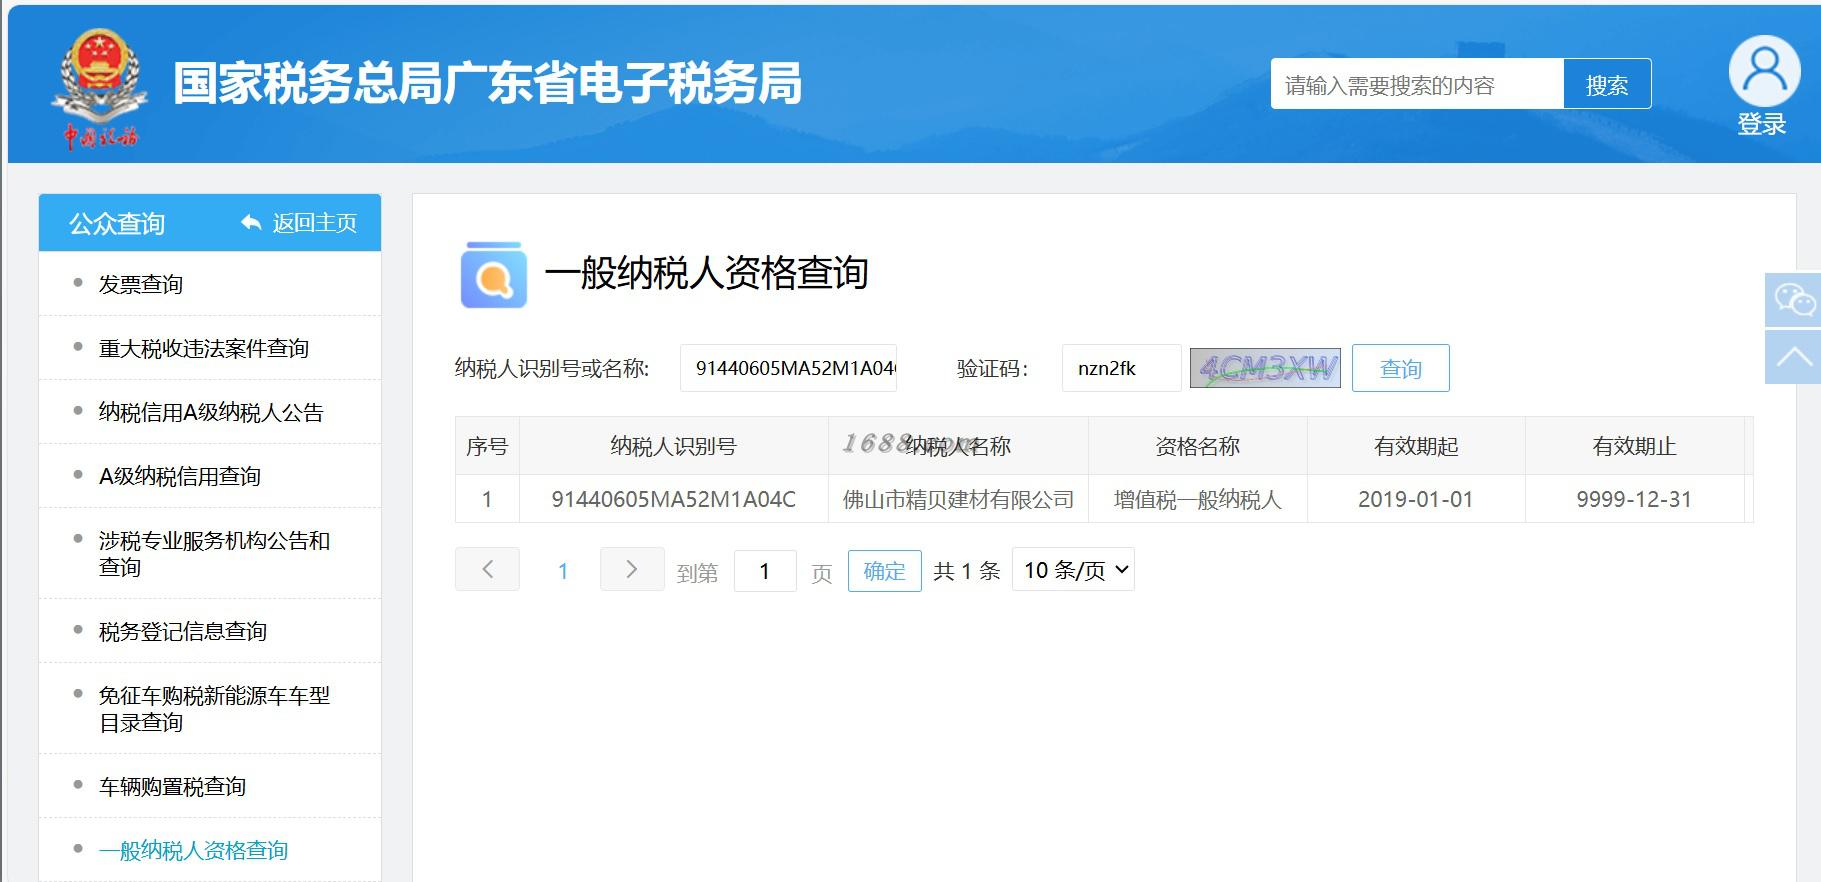Click the 资格名称 column header
This screenshot has width=1821, height=882.
coord(1198,446)
